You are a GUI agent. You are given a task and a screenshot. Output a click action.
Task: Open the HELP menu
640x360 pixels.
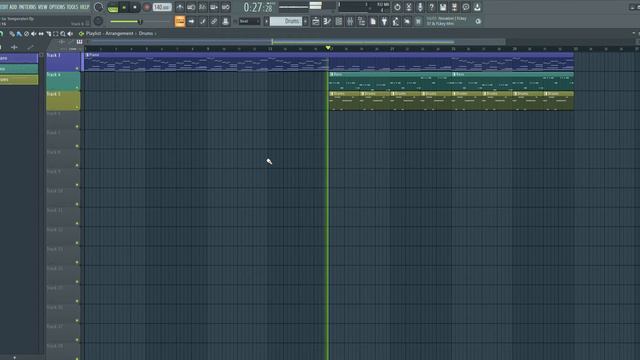pos(84,7)
